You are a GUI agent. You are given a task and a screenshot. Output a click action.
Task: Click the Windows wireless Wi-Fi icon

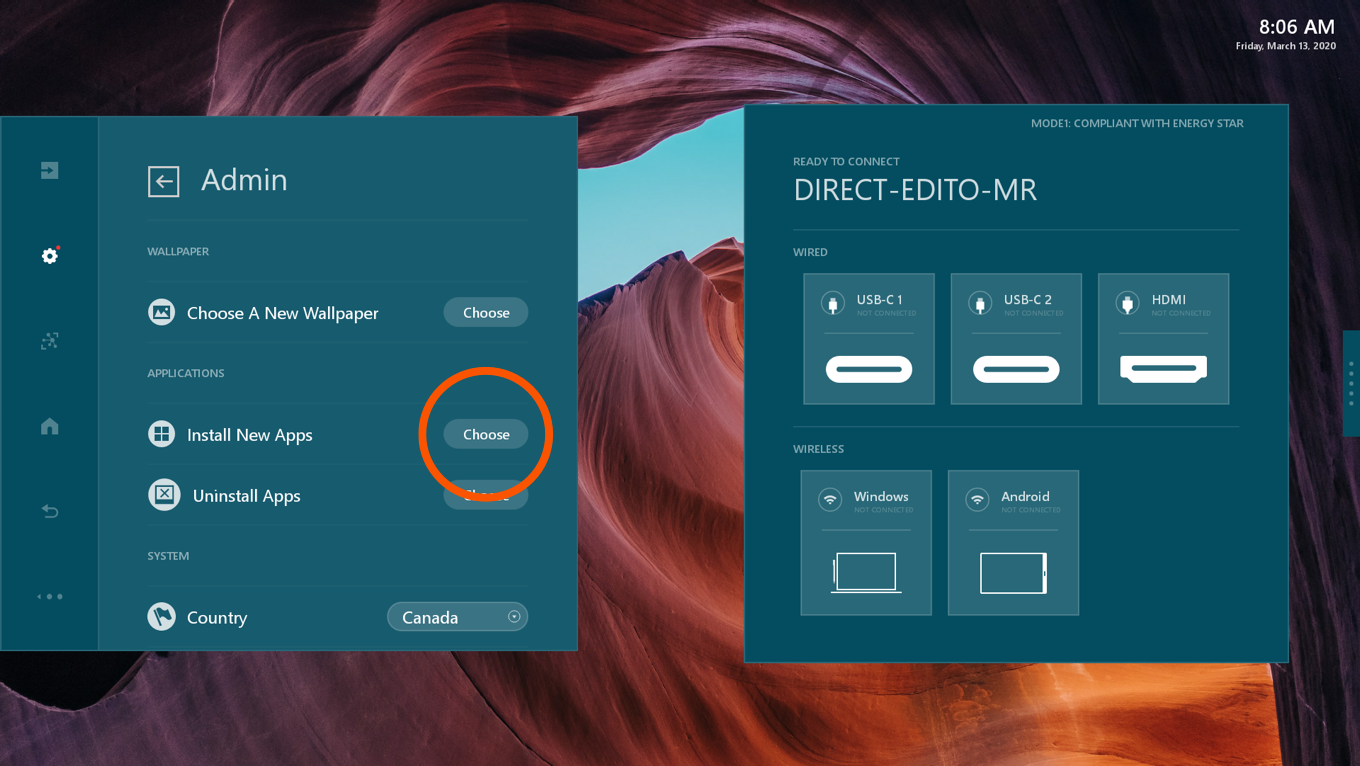(x=830, y=500)
